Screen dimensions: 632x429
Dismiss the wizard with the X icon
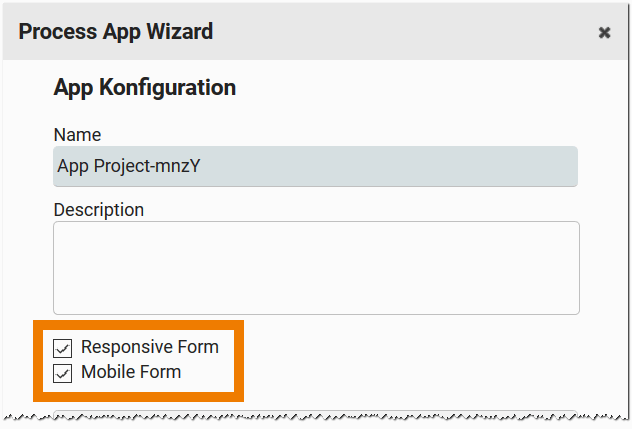[604, 32]
